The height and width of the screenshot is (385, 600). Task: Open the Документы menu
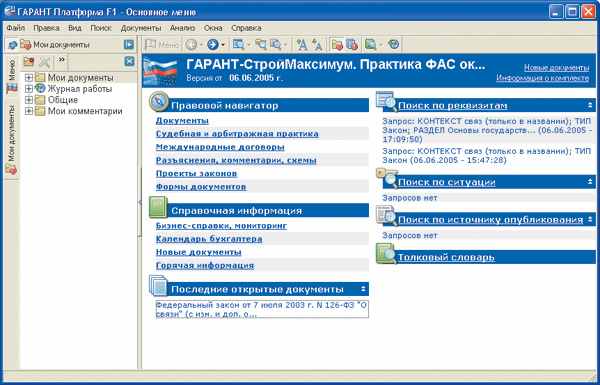[x=141, y=28]
